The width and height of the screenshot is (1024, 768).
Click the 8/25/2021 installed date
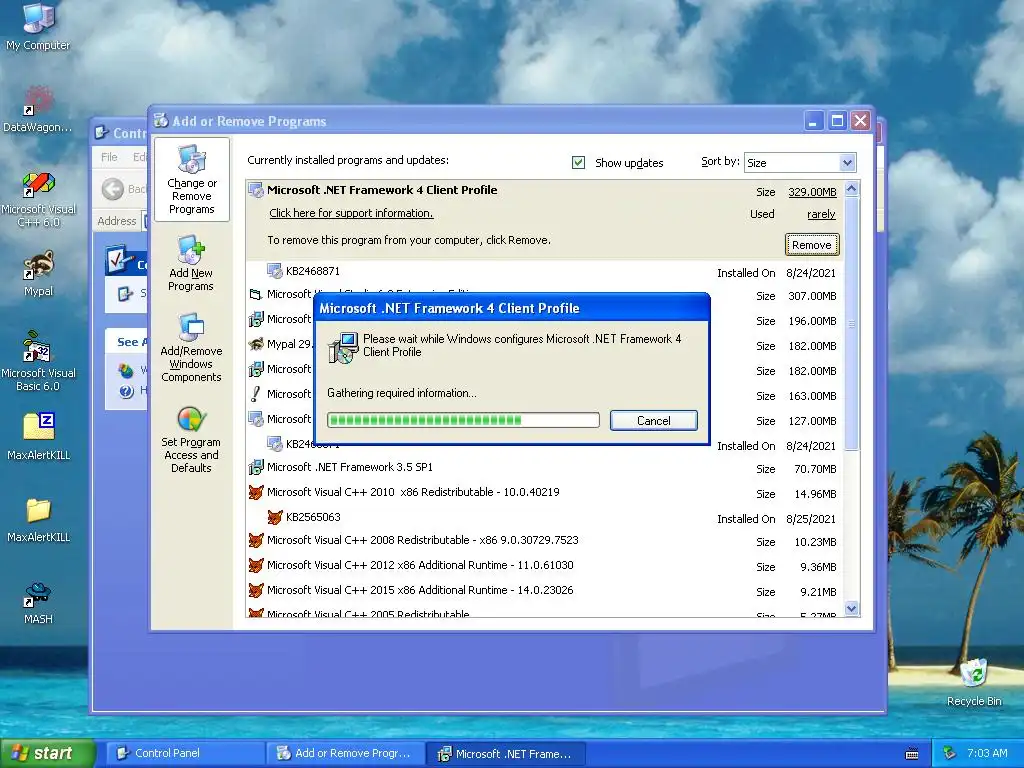pos(810,519)
